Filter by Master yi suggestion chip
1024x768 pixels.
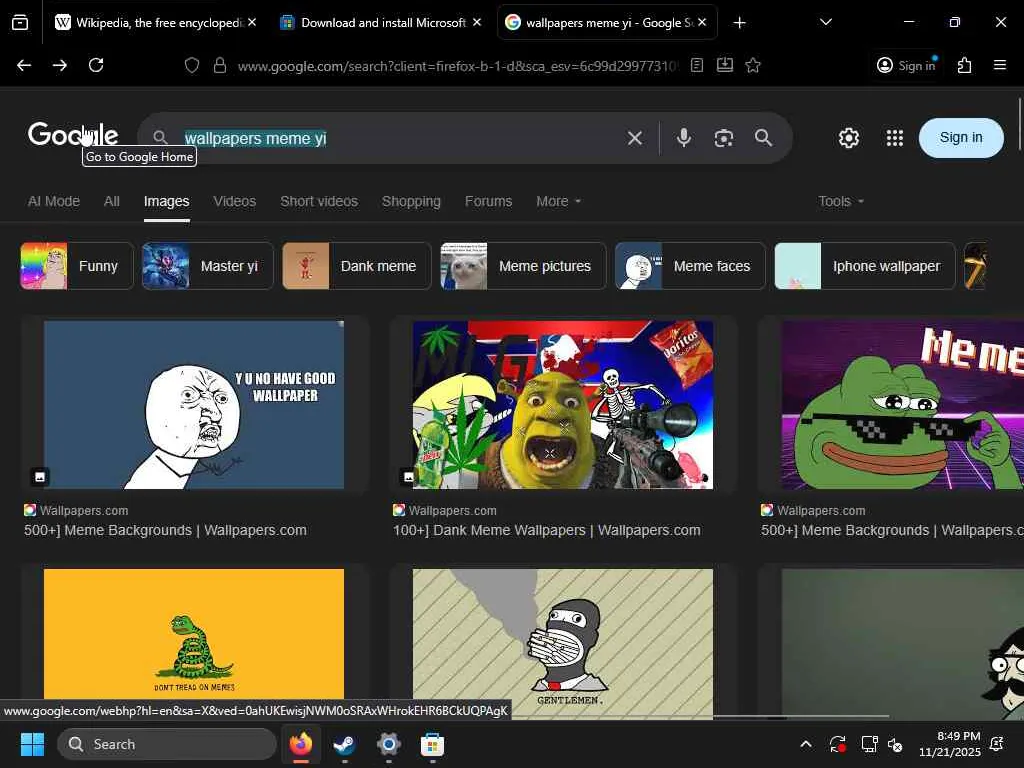[x=208, y=266]
